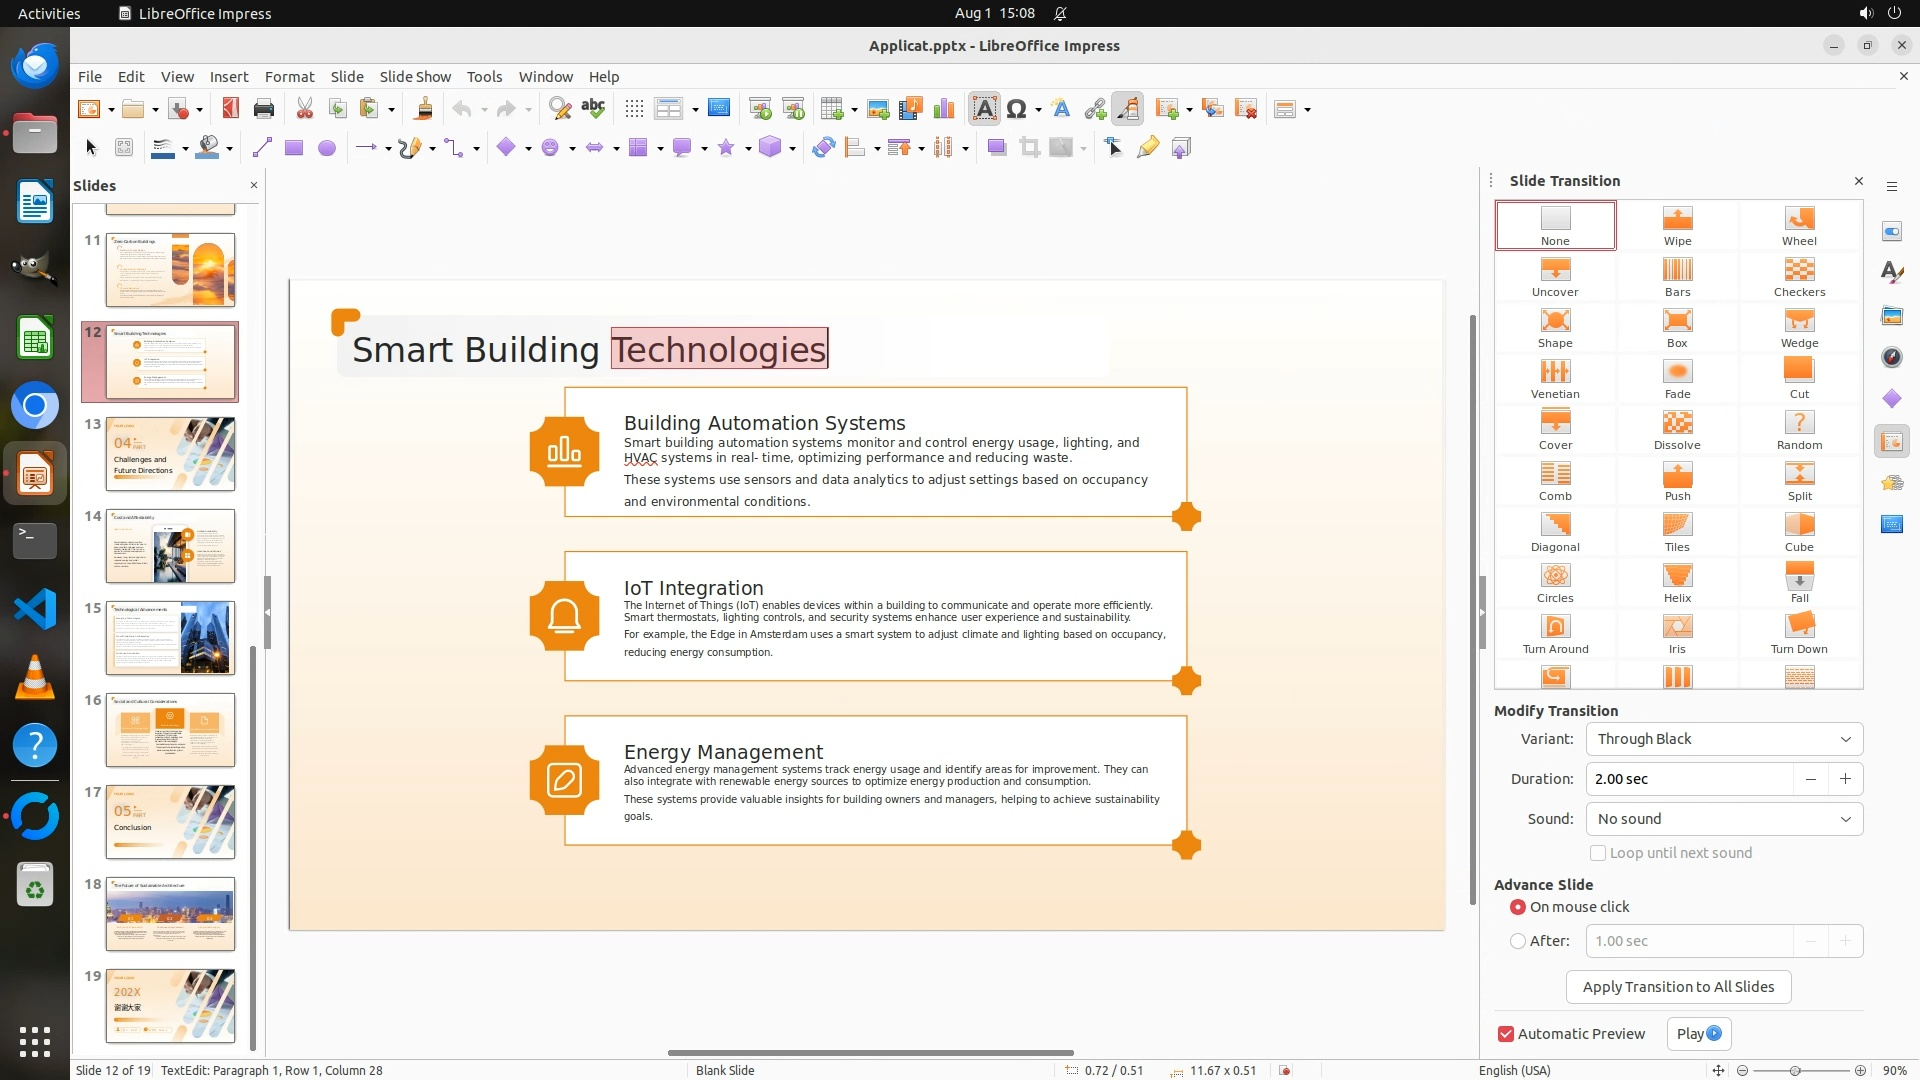The width and height of the screenshot is (1920, 1080).
Task: Click Insert Special Character omega icon
Action: (x=1017, y=109)
